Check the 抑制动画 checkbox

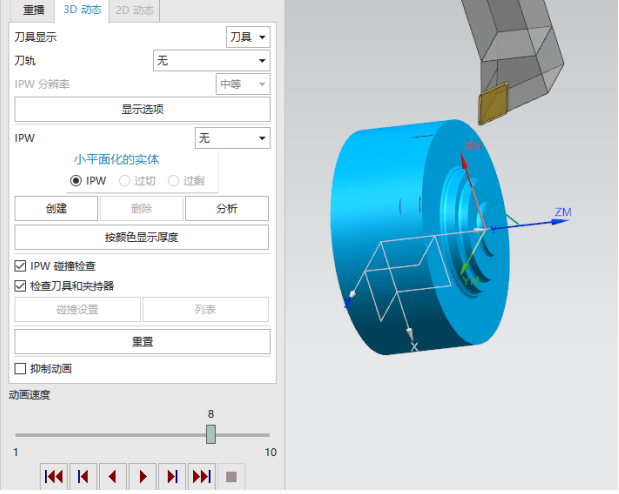(x=21, y=368)
